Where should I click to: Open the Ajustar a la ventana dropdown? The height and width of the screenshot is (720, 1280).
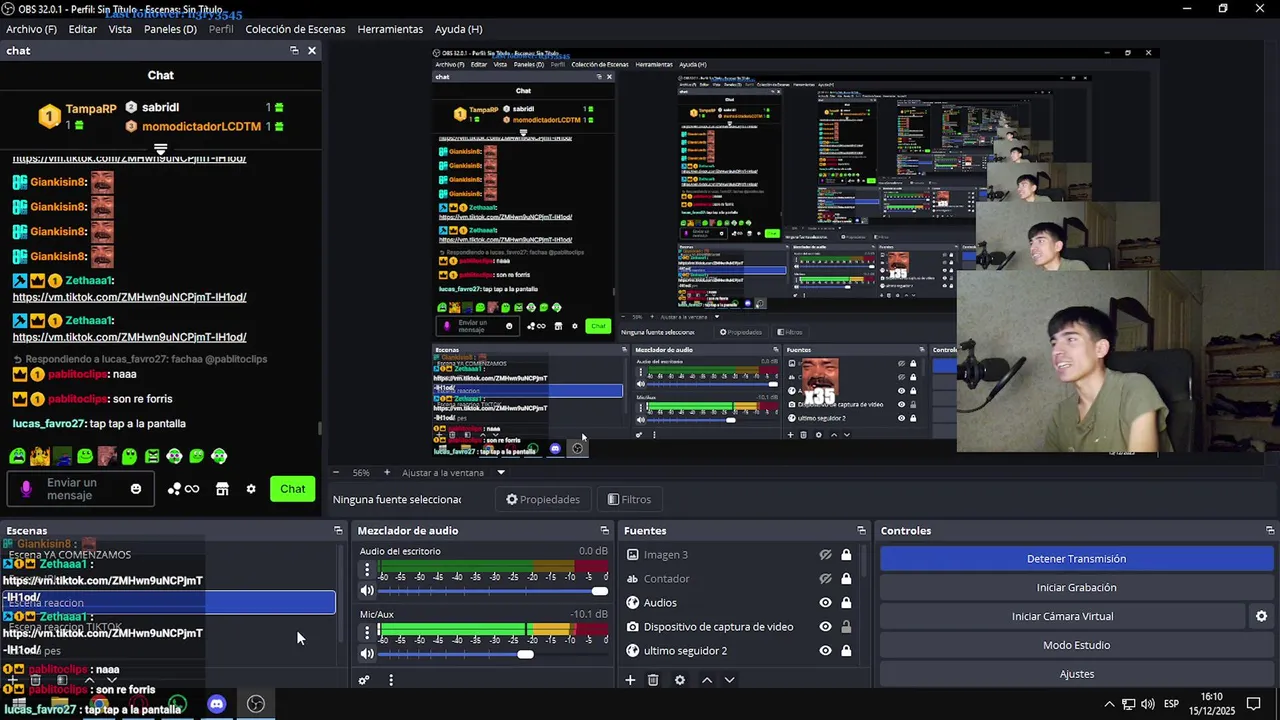[x=453, y=472]
